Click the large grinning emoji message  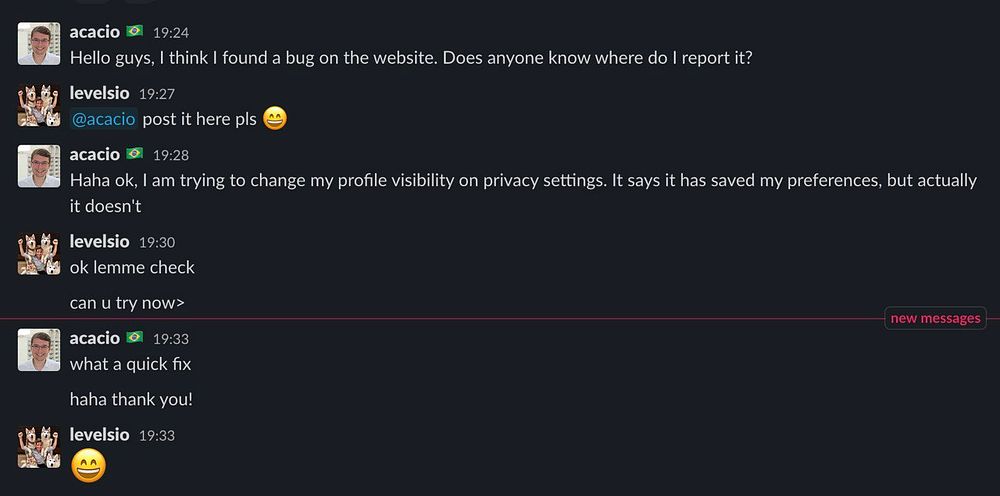point(88,465)
